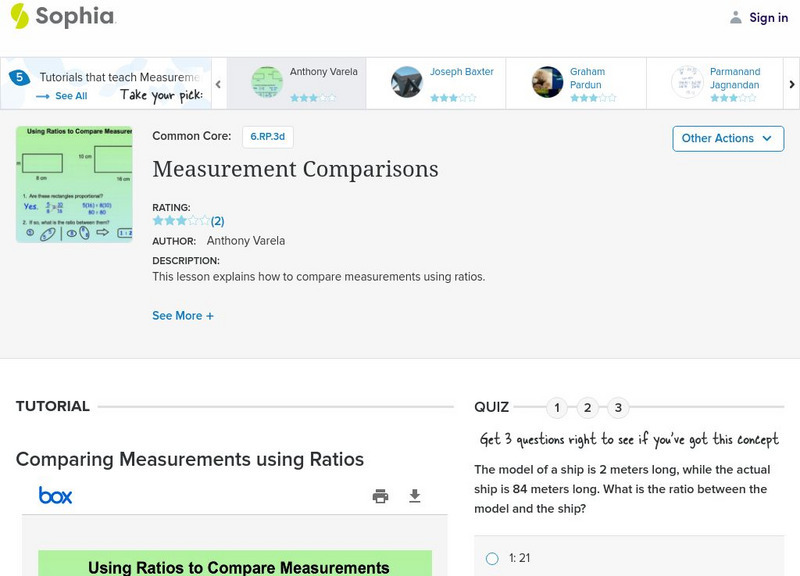Select Joseph Baxter's tutorial avatar

pyautogui.click(x=407, y=82)
